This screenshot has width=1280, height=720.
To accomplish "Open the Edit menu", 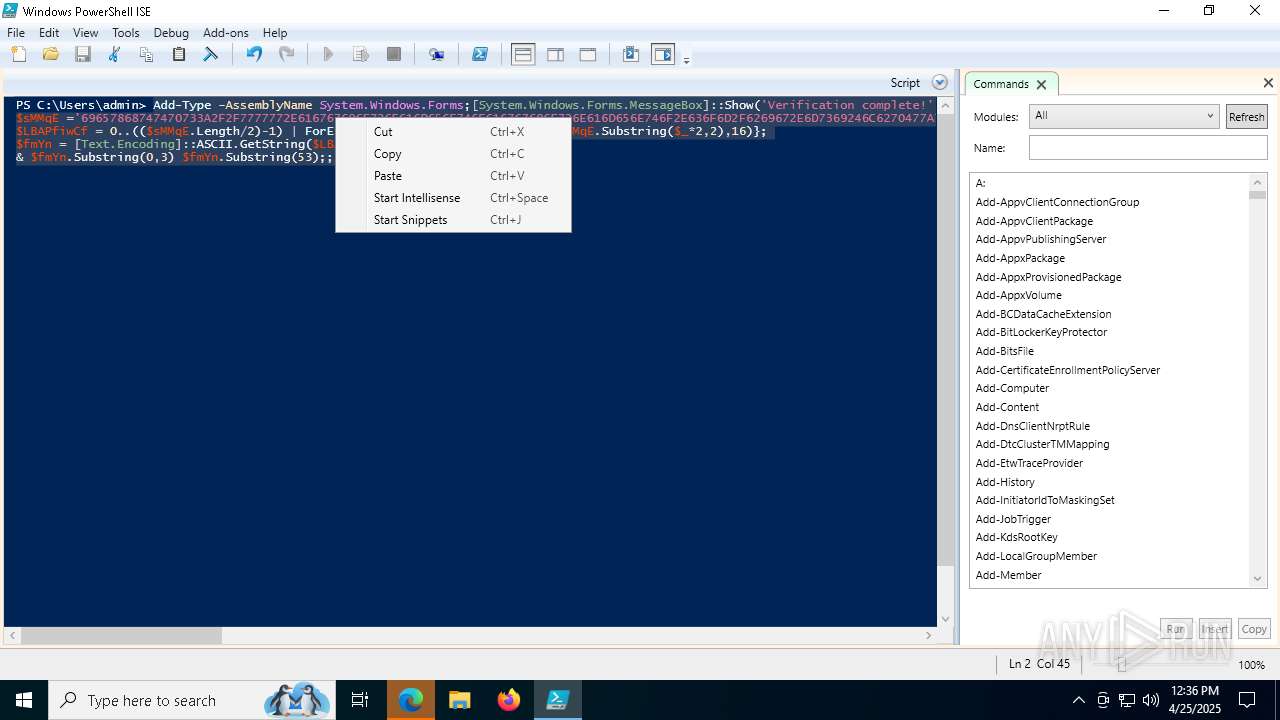I will (x=49, y=33).
